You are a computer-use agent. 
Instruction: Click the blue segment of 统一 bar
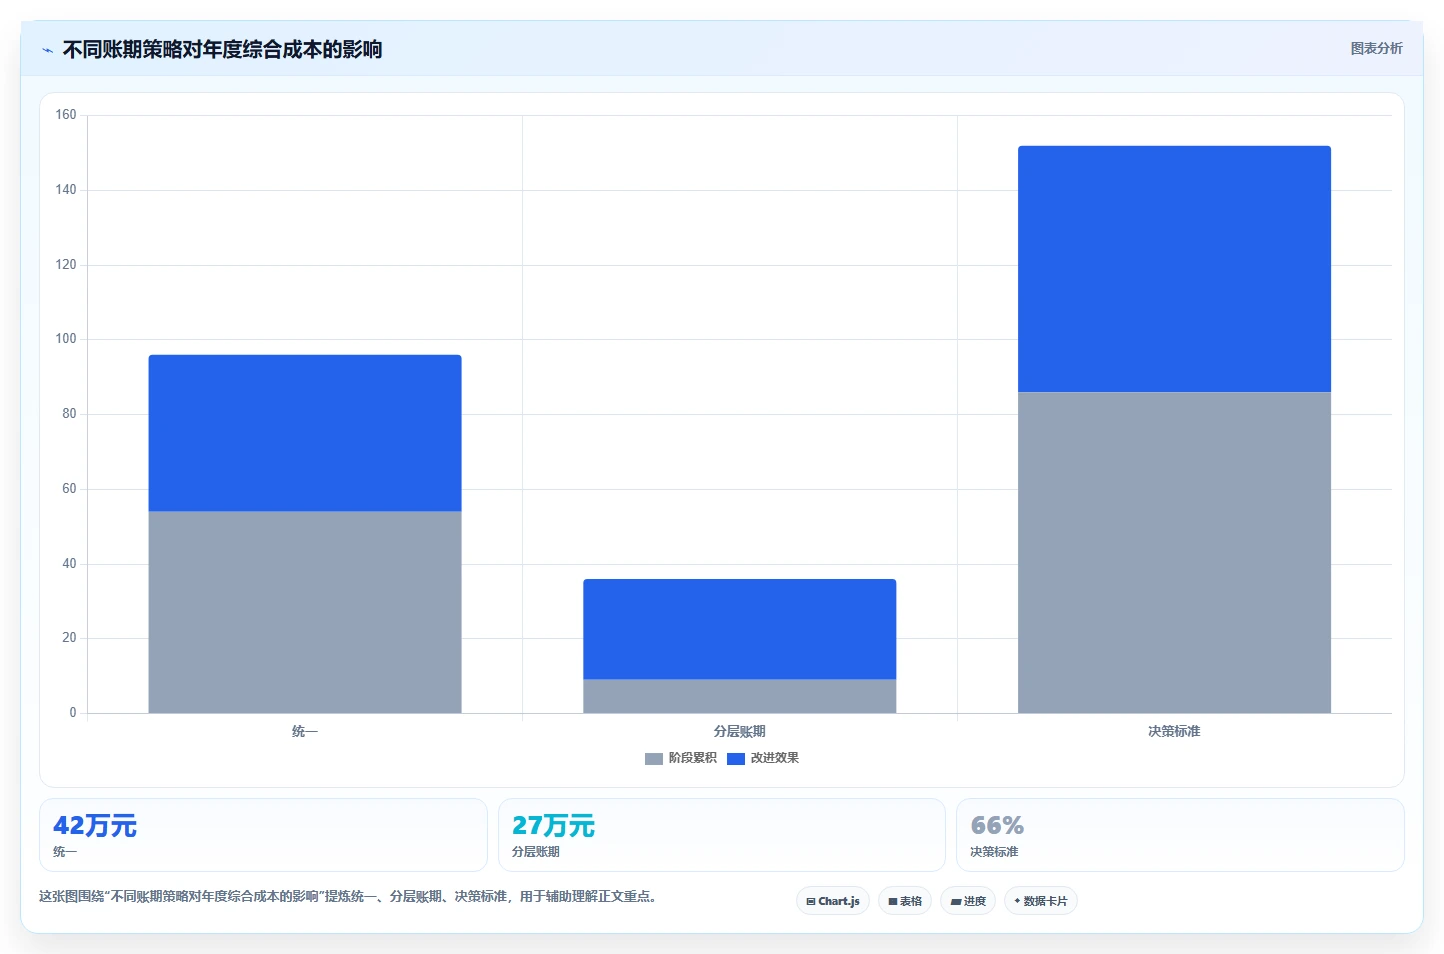[305, 433]
